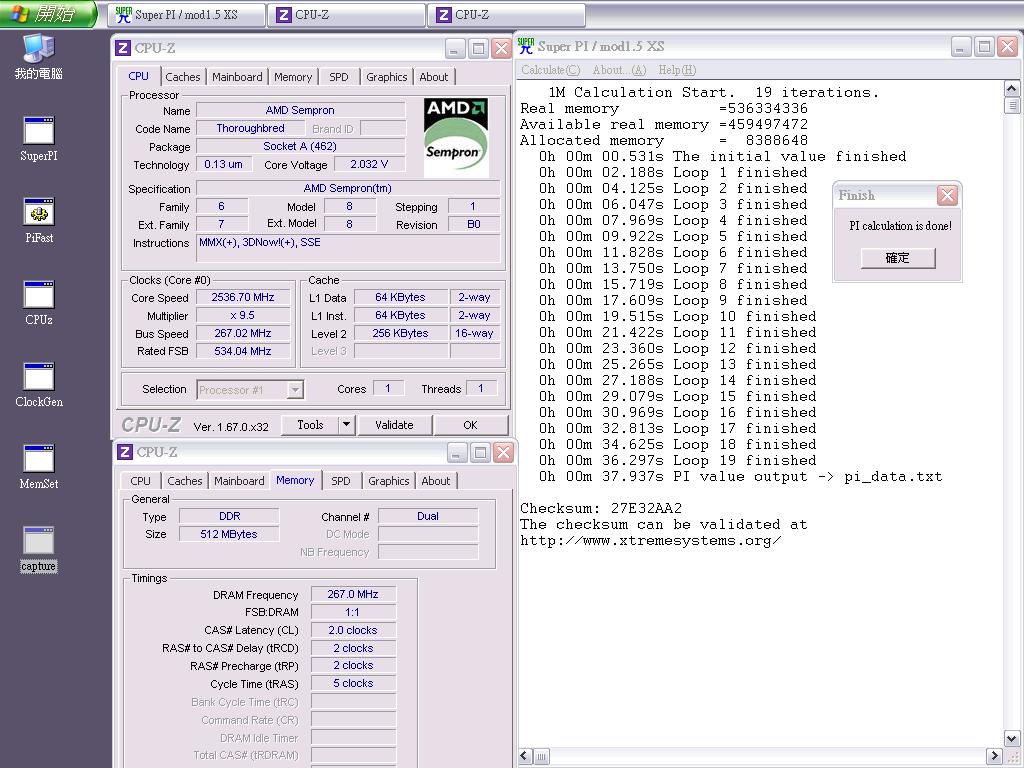Open the 我的電腦 desktop icon
Viewport: 1024px width, 768px height.
39,57
